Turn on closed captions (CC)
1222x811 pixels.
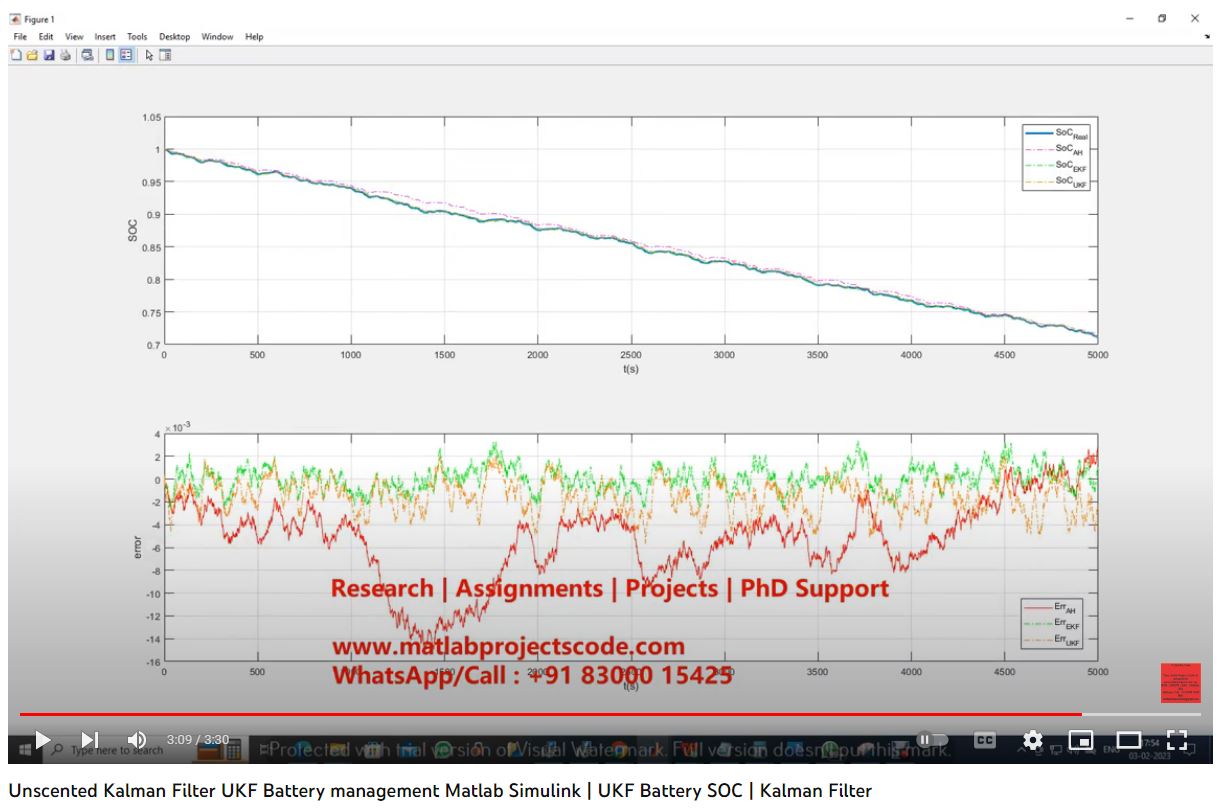point(985,740)
